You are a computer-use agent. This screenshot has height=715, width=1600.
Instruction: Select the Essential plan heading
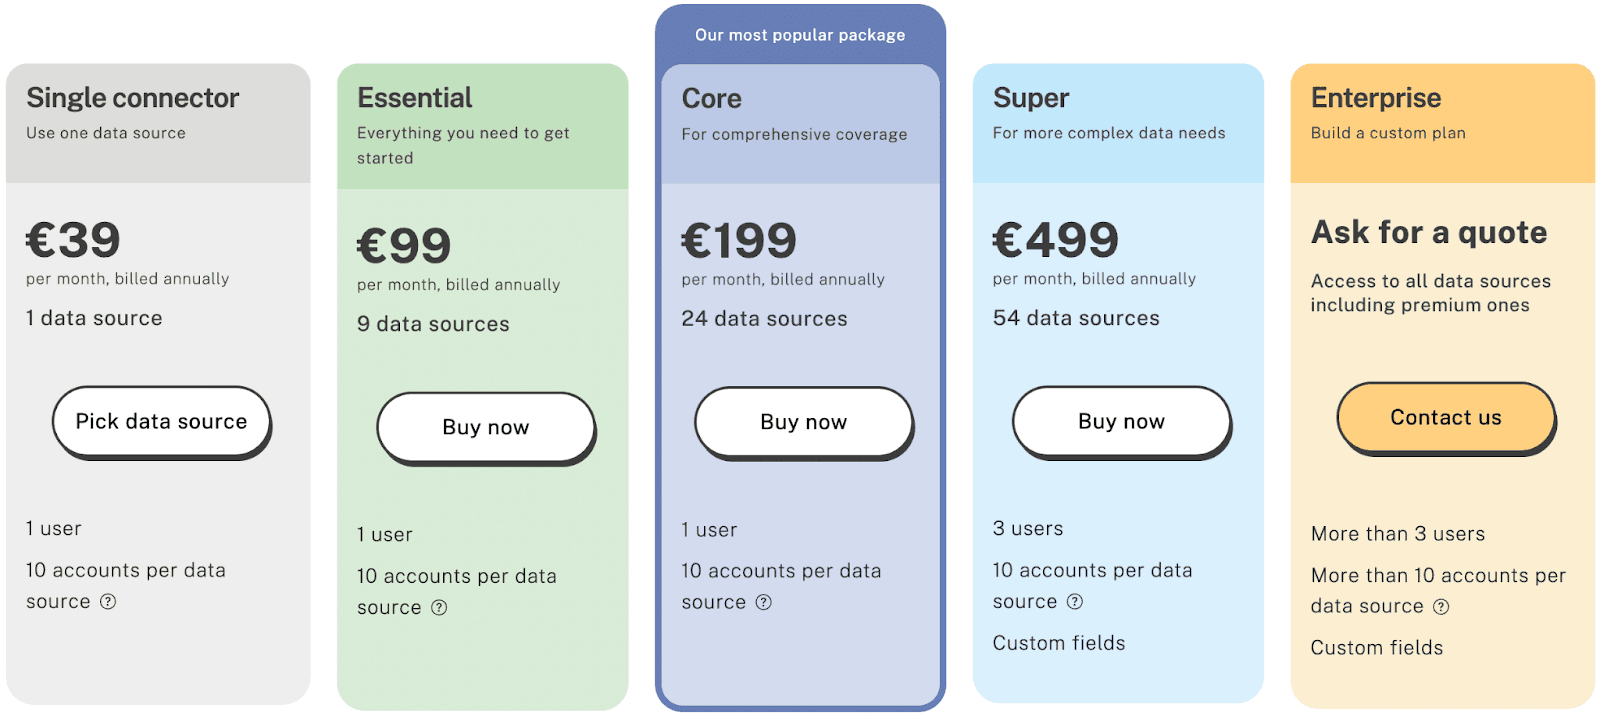pos(415,98)
